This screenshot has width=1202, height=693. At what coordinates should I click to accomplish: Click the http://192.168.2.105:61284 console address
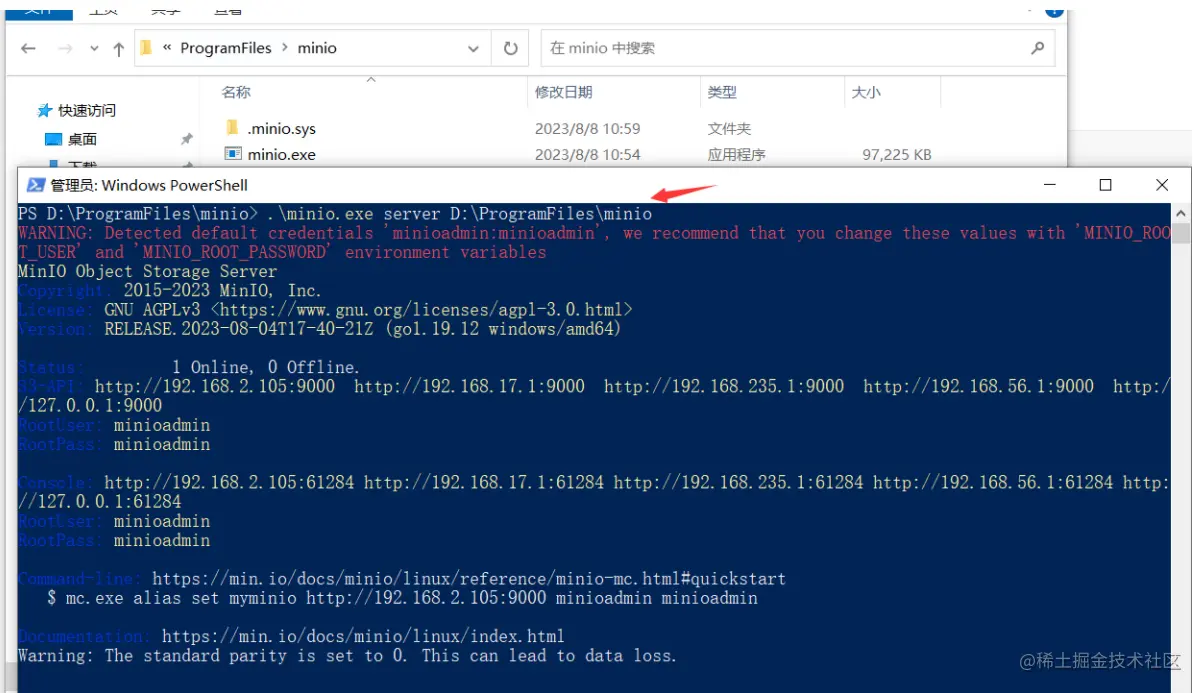[x=229, y=483]
